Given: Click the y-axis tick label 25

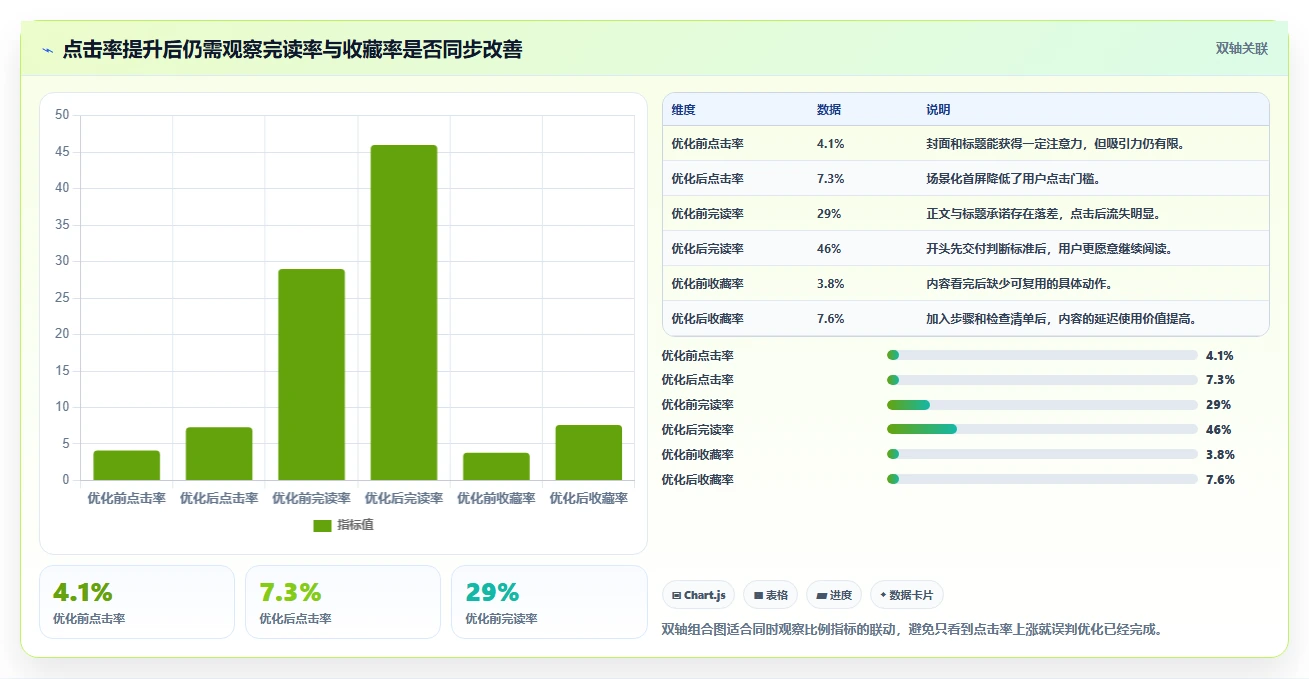Looking at the screenshot, I should click(x=62, y=298).
